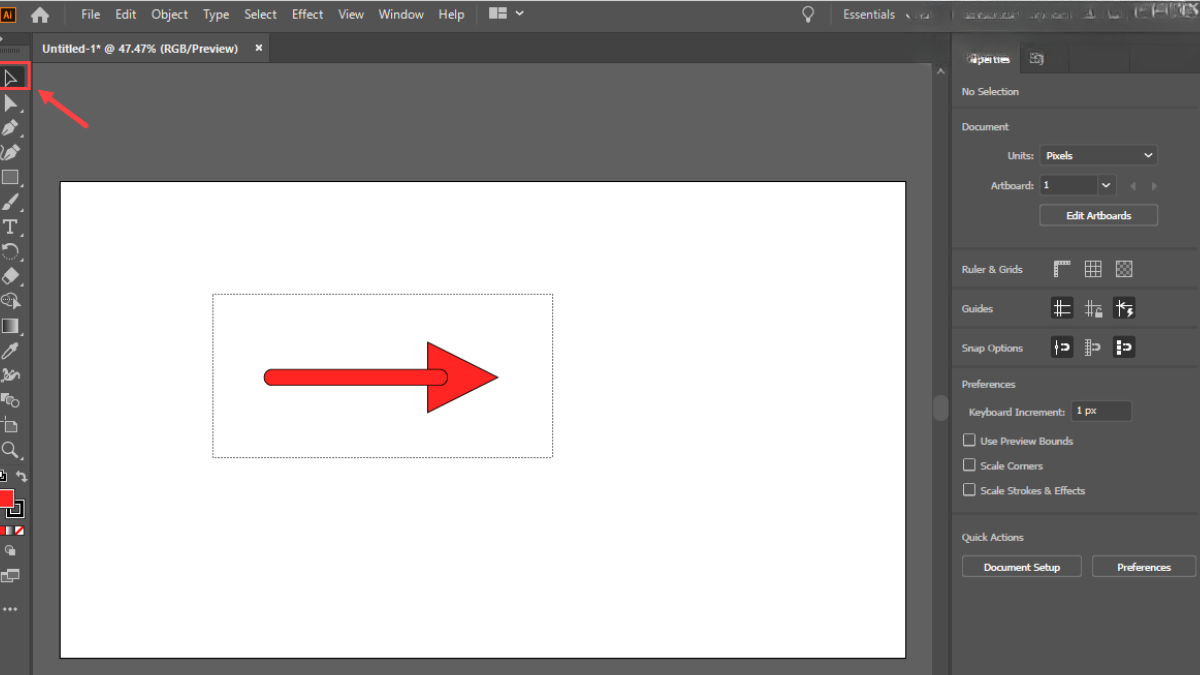The width and height of the screenshot is (1200, 675).
Task: Click the Keyboard Increment input field
Action: point(1101,411)
